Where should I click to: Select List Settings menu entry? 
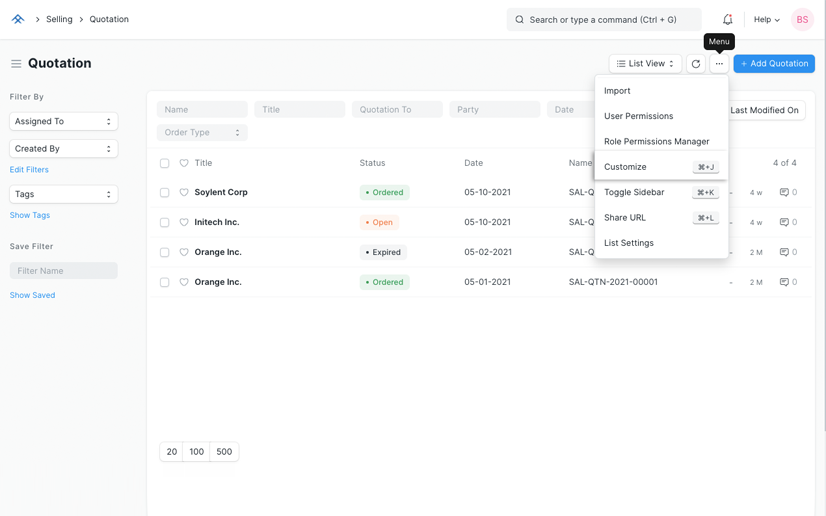pos(629,243)
